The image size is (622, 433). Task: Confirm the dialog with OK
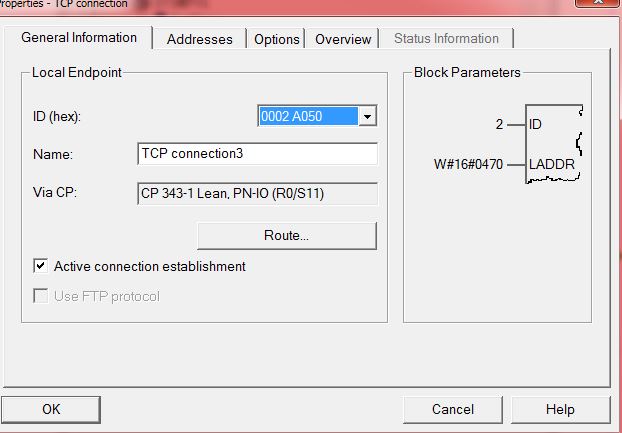(x=51, y=409)
